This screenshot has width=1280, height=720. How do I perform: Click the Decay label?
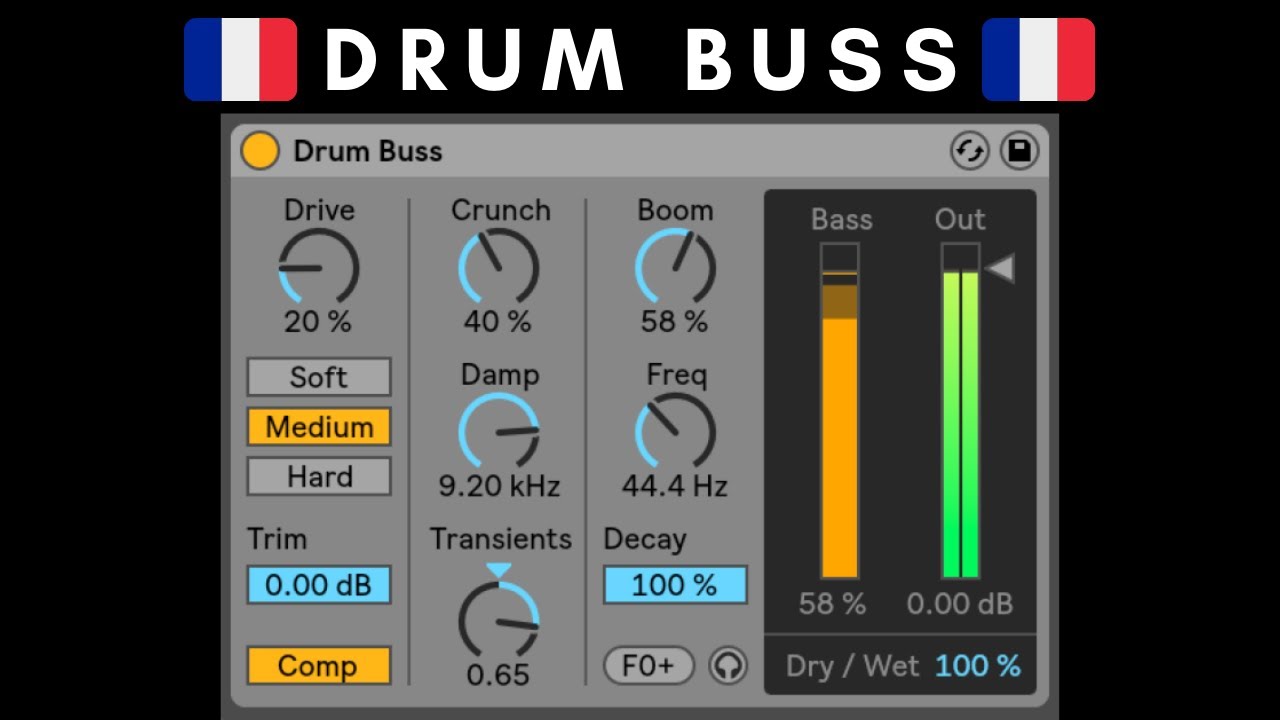(x=645, y=540)
